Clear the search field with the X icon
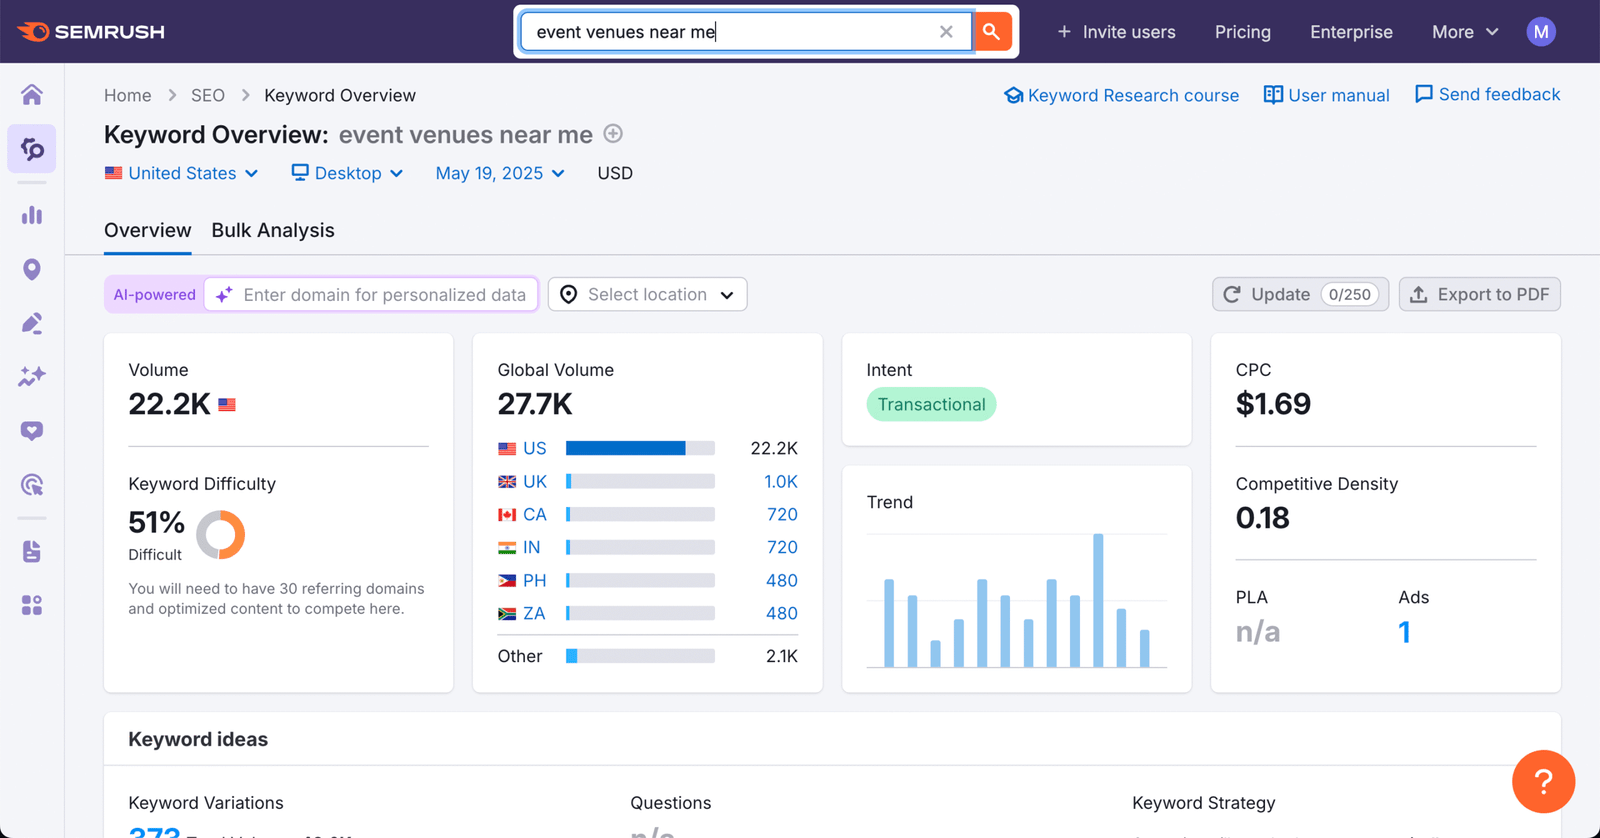 coord(946,32)
